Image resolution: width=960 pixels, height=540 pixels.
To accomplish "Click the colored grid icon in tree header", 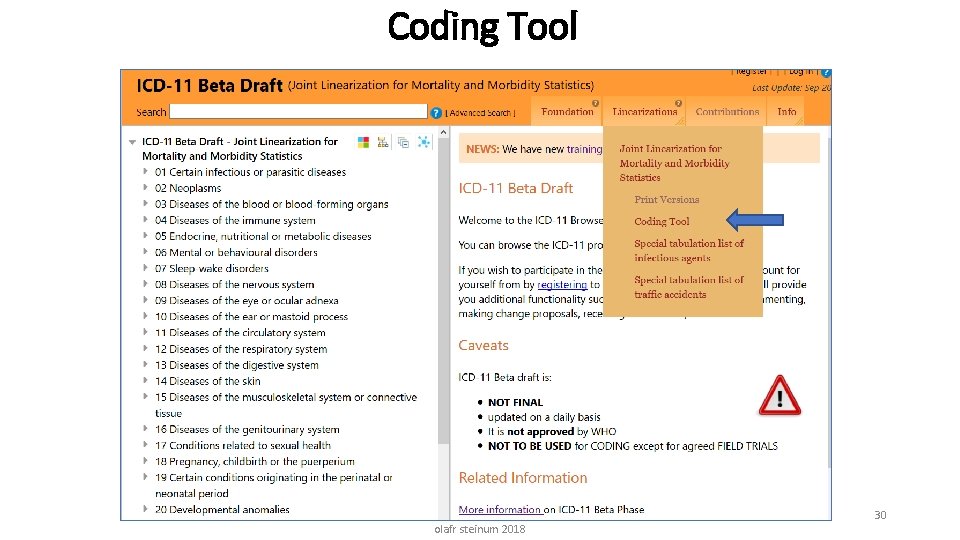I will [x=363, y=142].
